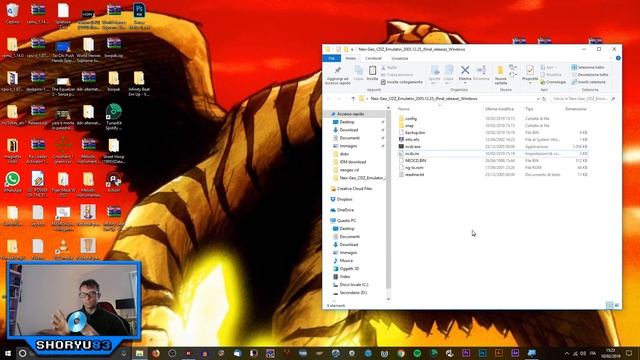The image size is (640, 360).
Task: Click the Cortana circle on taskbar
Action: [x=22, y=353]
